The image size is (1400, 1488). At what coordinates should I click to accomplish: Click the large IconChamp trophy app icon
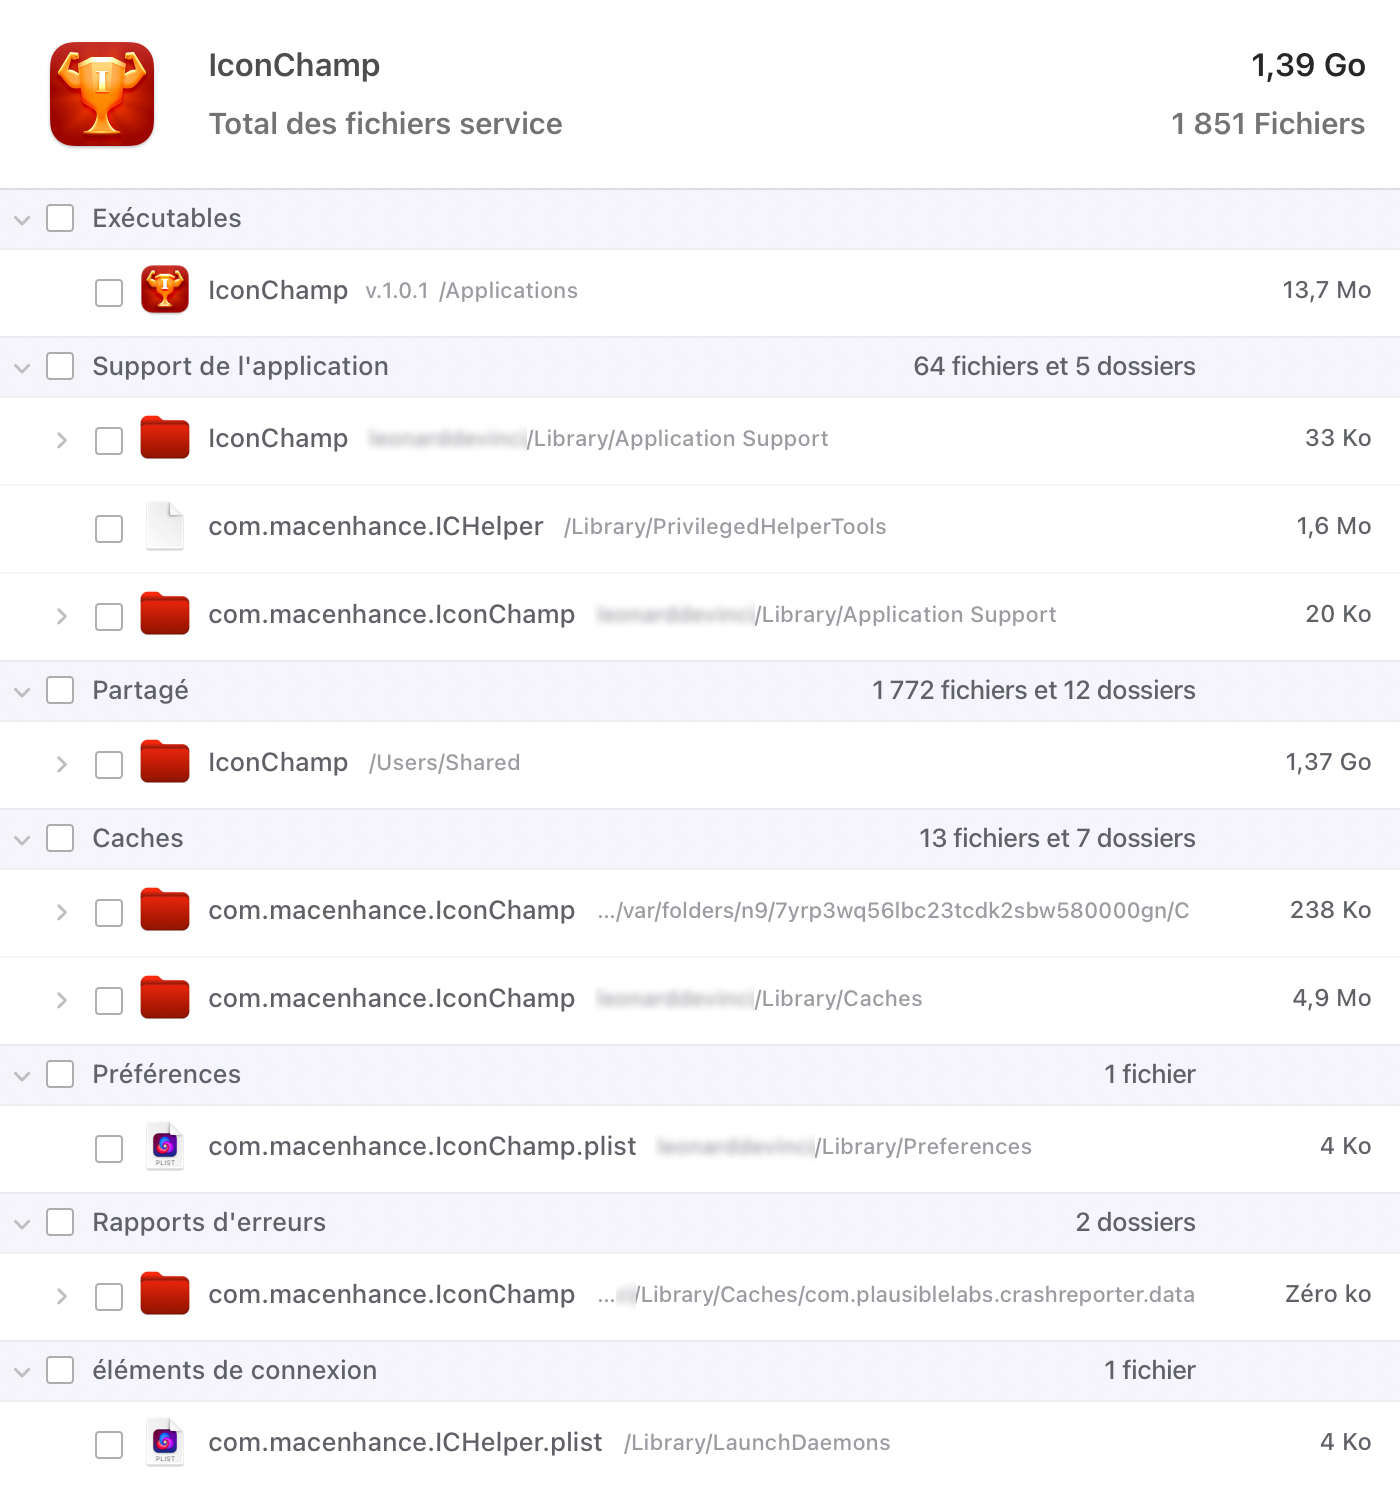[102, 94]
